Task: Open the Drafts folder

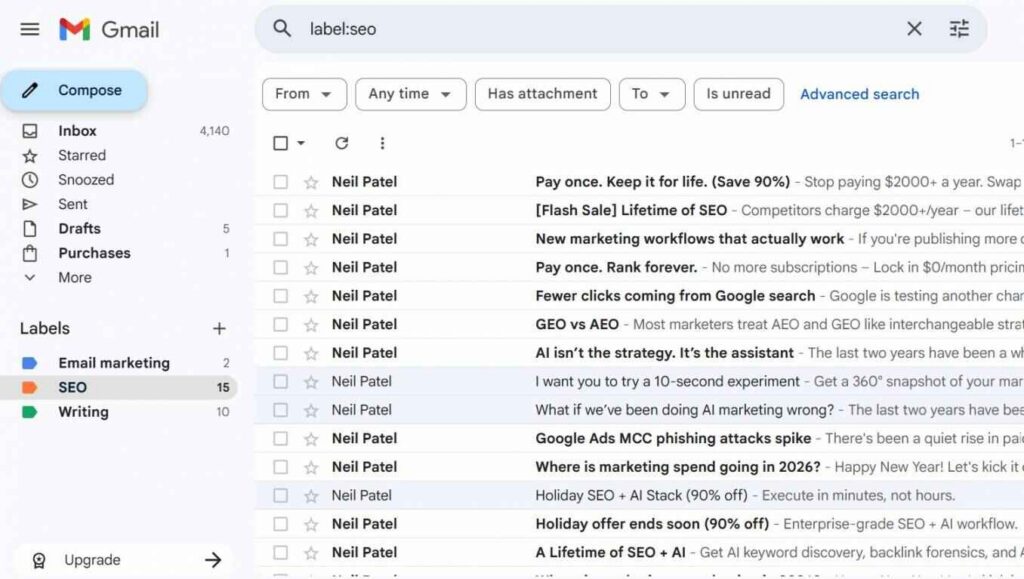Action: (79, 228)
